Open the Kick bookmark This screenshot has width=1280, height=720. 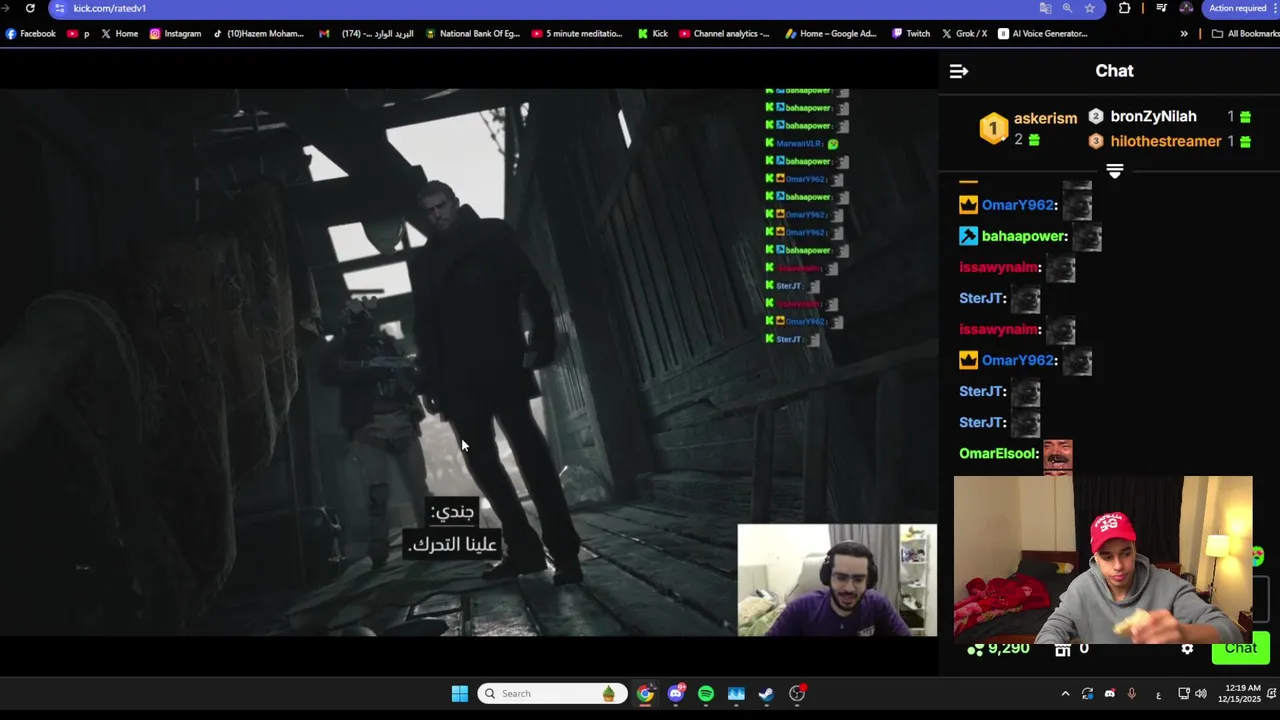coord(653,33)
